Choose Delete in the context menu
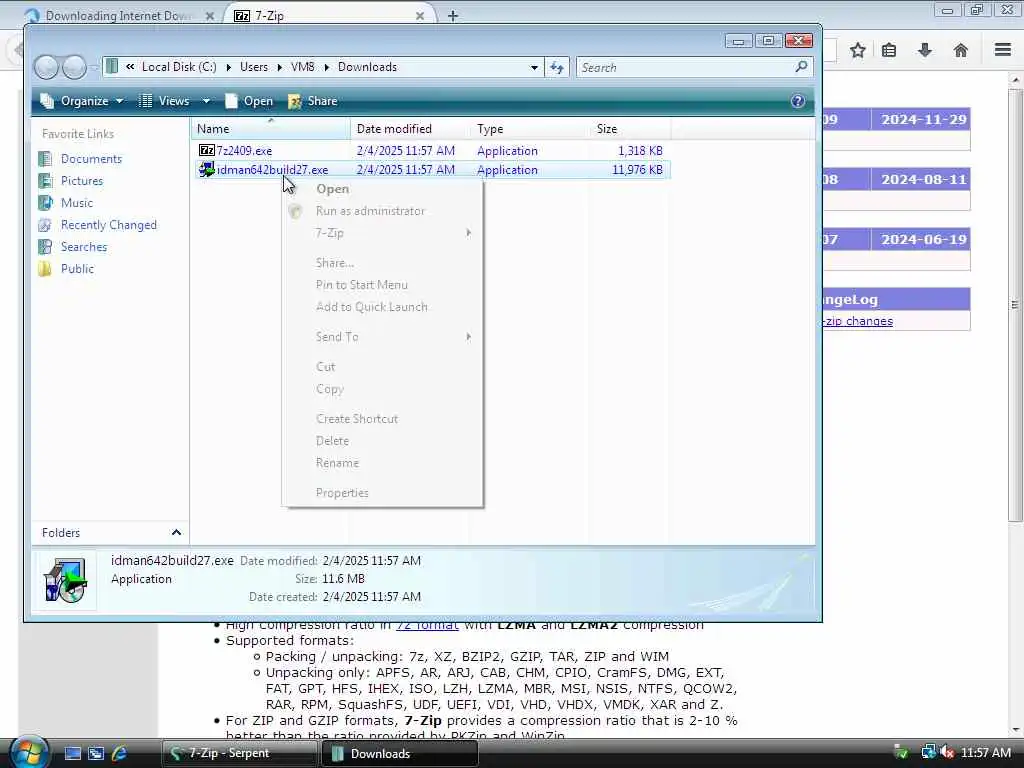1024x768 pixels. click(x=382, y=441)
